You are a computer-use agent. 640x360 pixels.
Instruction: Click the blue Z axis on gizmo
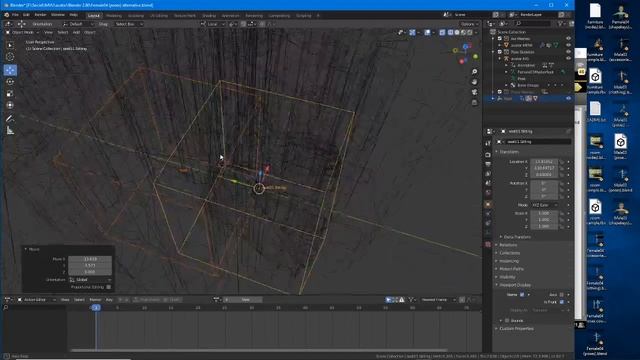[x=466, y=47]
